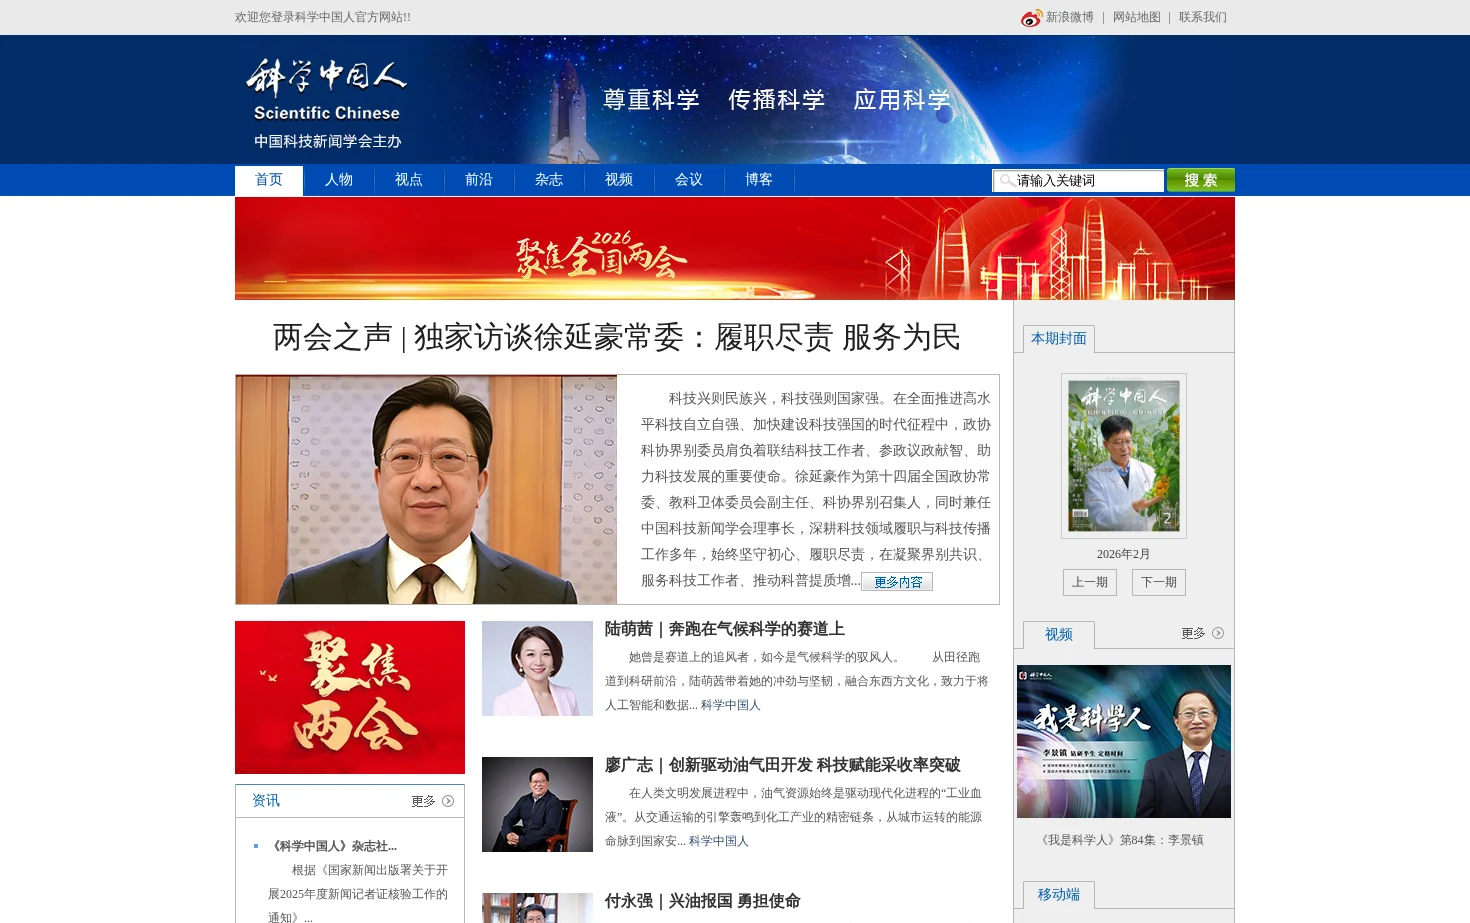Open the 视频 navigation menu item
The height and width of the screenshot is (923, 1470).
pos(619,180)
